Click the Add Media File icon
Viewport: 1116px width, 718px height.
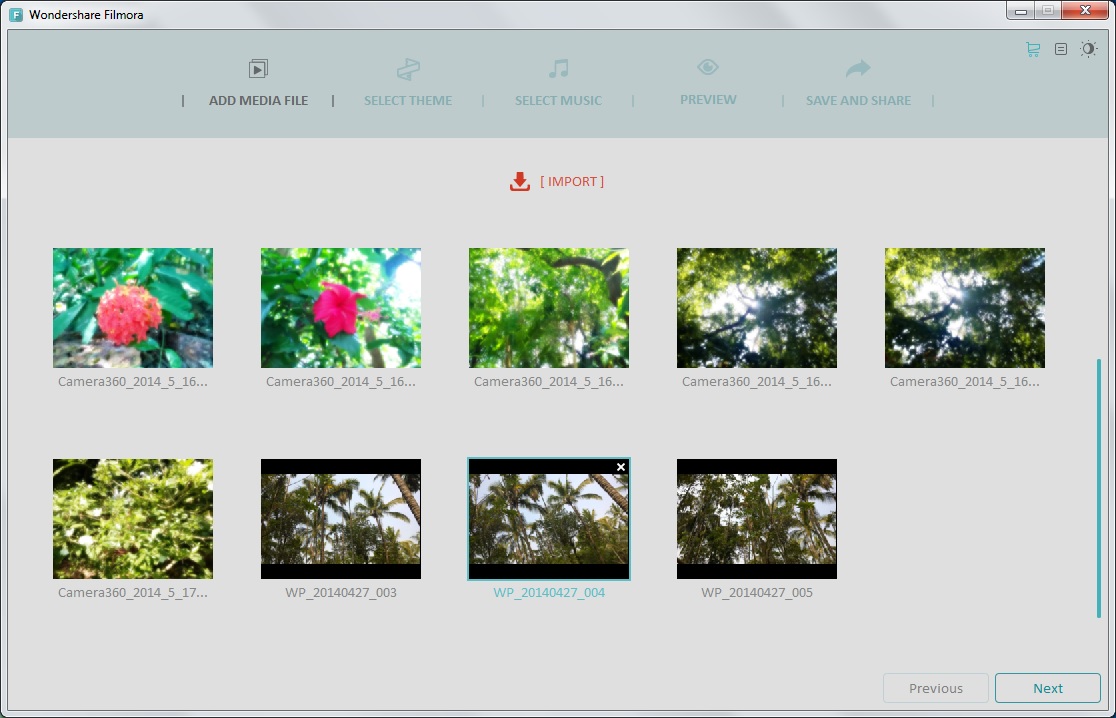[258, 68]
